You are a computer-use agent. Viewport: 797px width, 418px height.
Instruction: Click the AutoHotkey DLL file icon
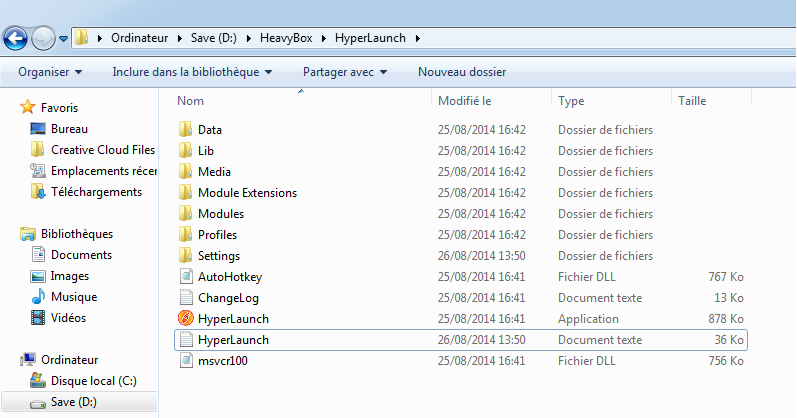(186, 276)
